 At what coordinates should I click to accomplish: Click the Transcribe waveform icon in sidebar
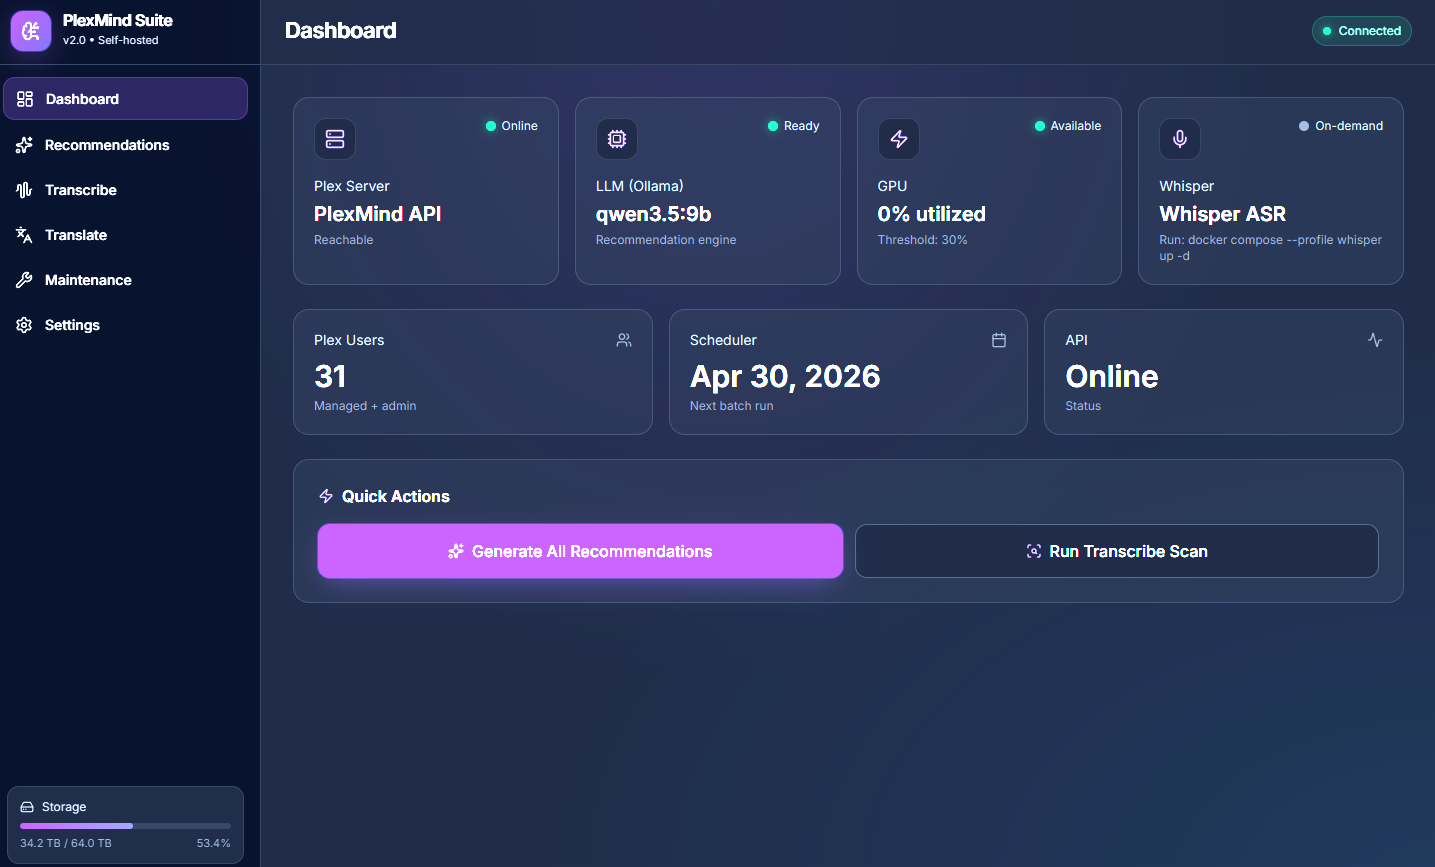[24, 190]
